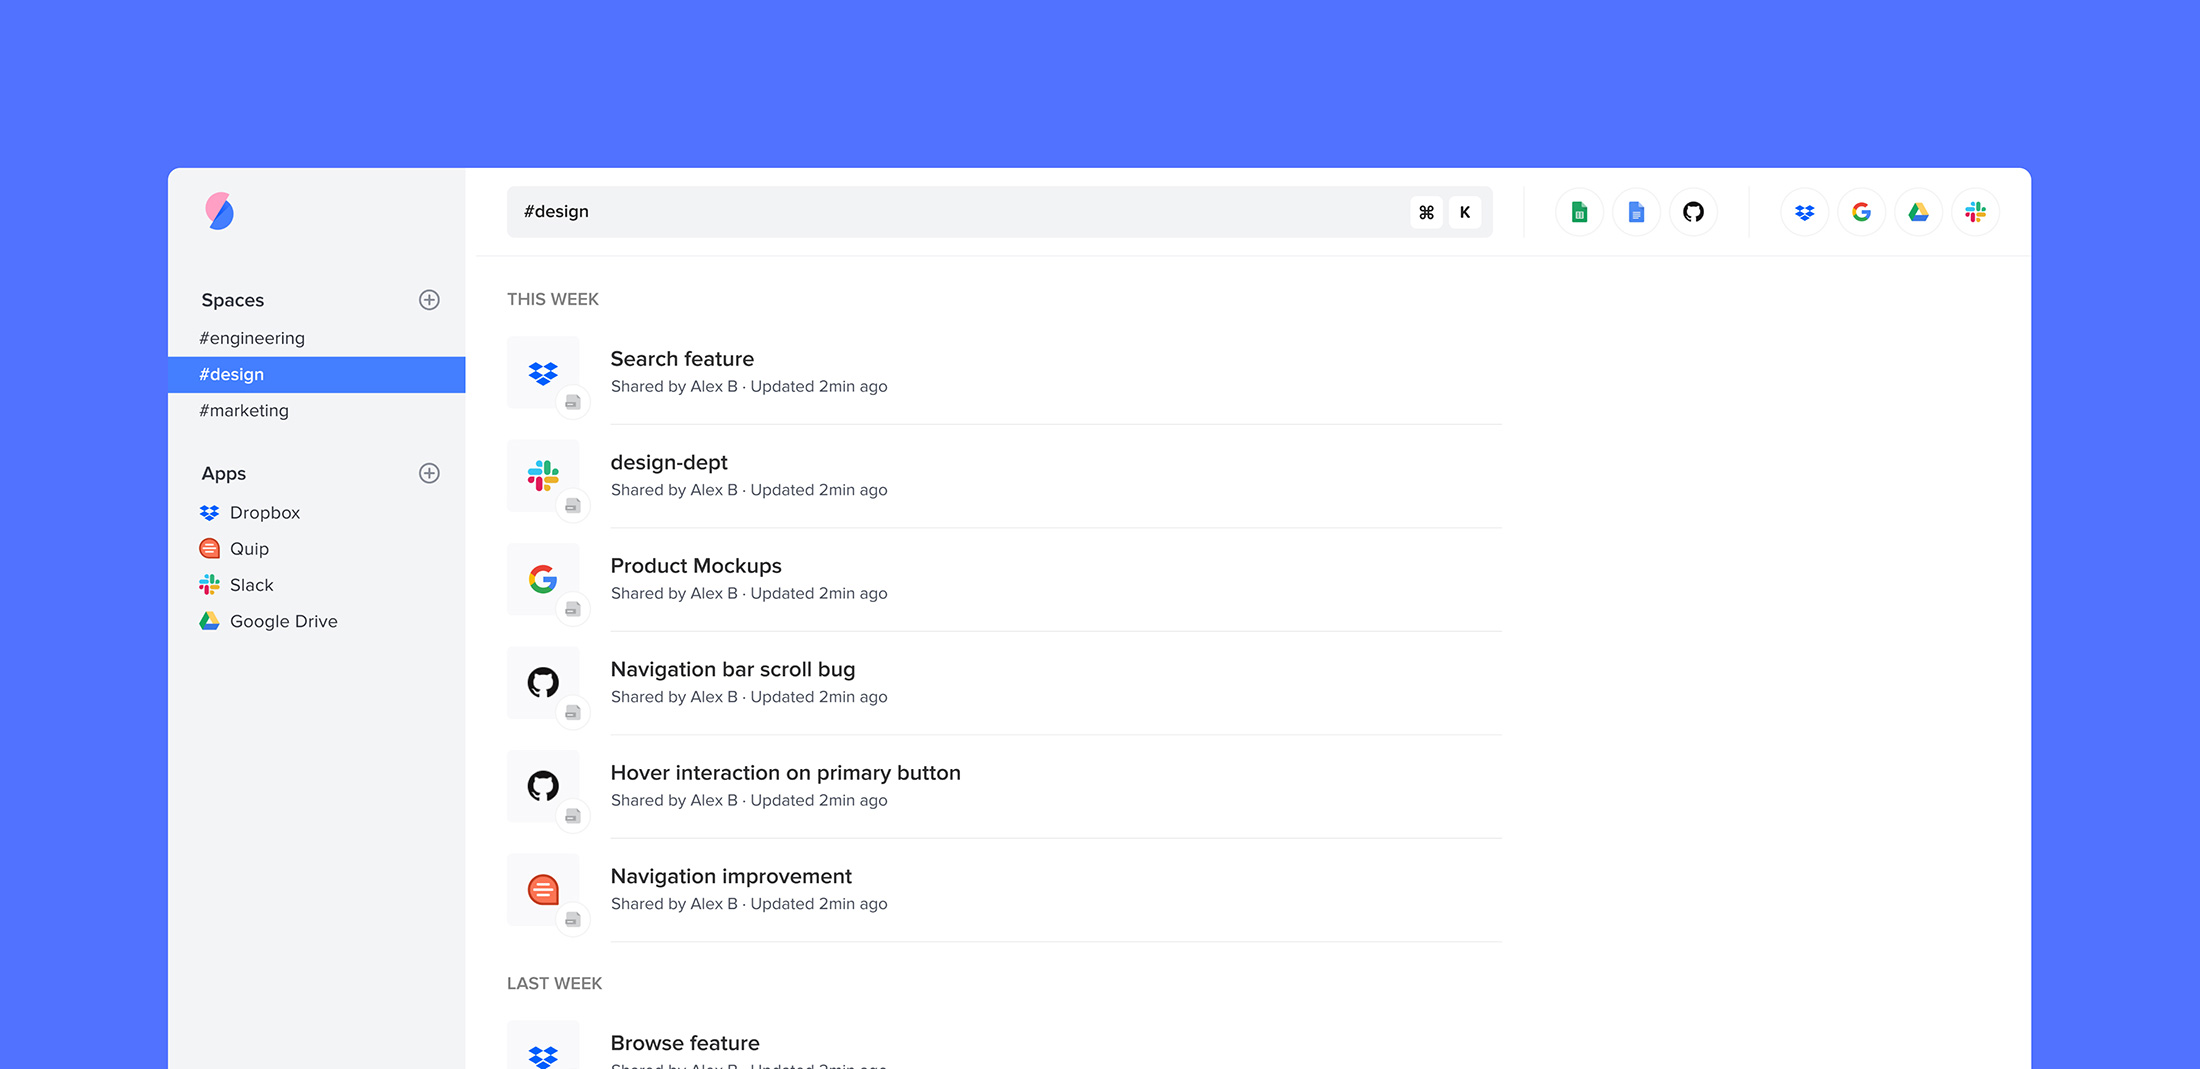
Task: Click the Apps sidebar heading
Action: (x=224, y=474)
